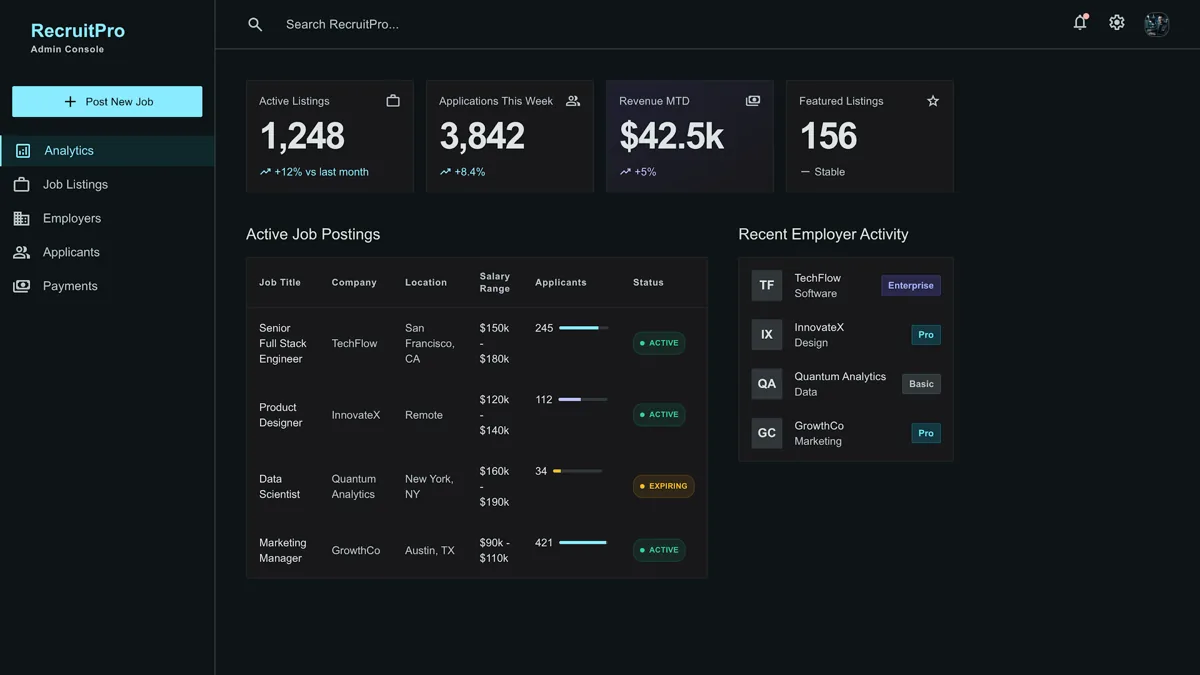Open the Analytics section
Viewport: 1200px width, 675px height.
click(107, 151)
